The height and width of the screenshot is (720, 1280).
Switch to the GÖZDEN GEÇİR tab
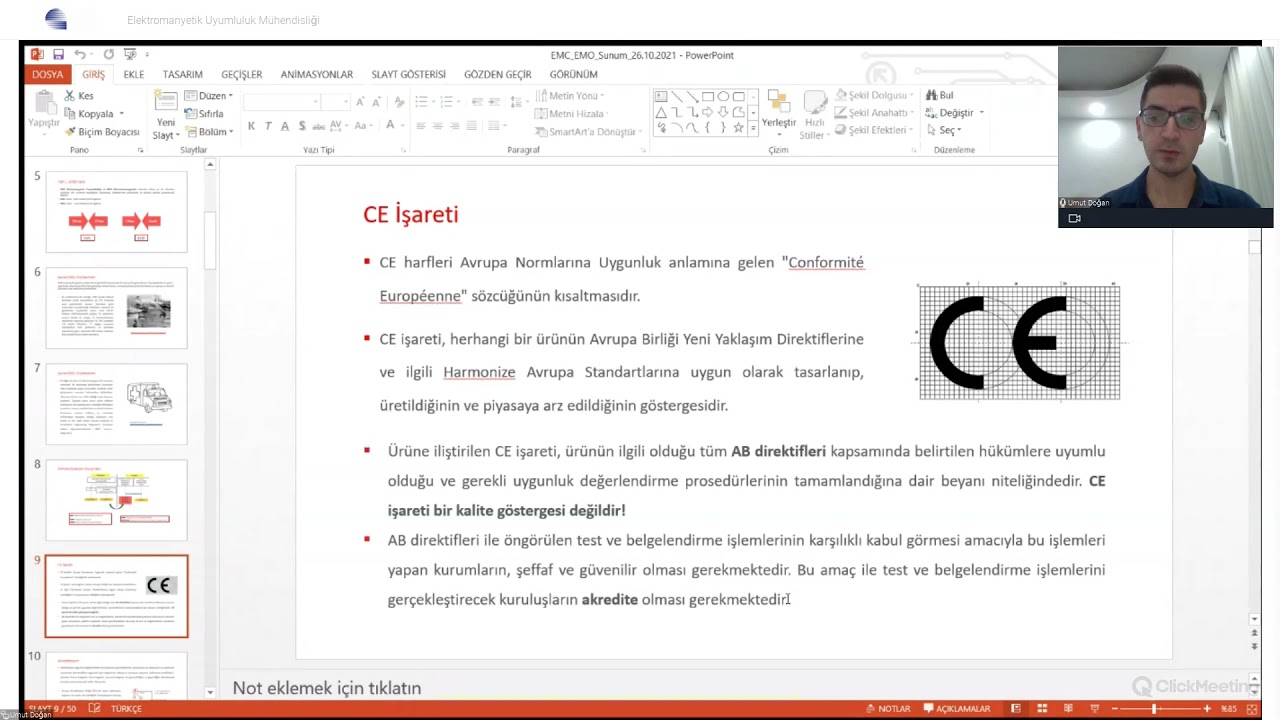pos(498,74)
